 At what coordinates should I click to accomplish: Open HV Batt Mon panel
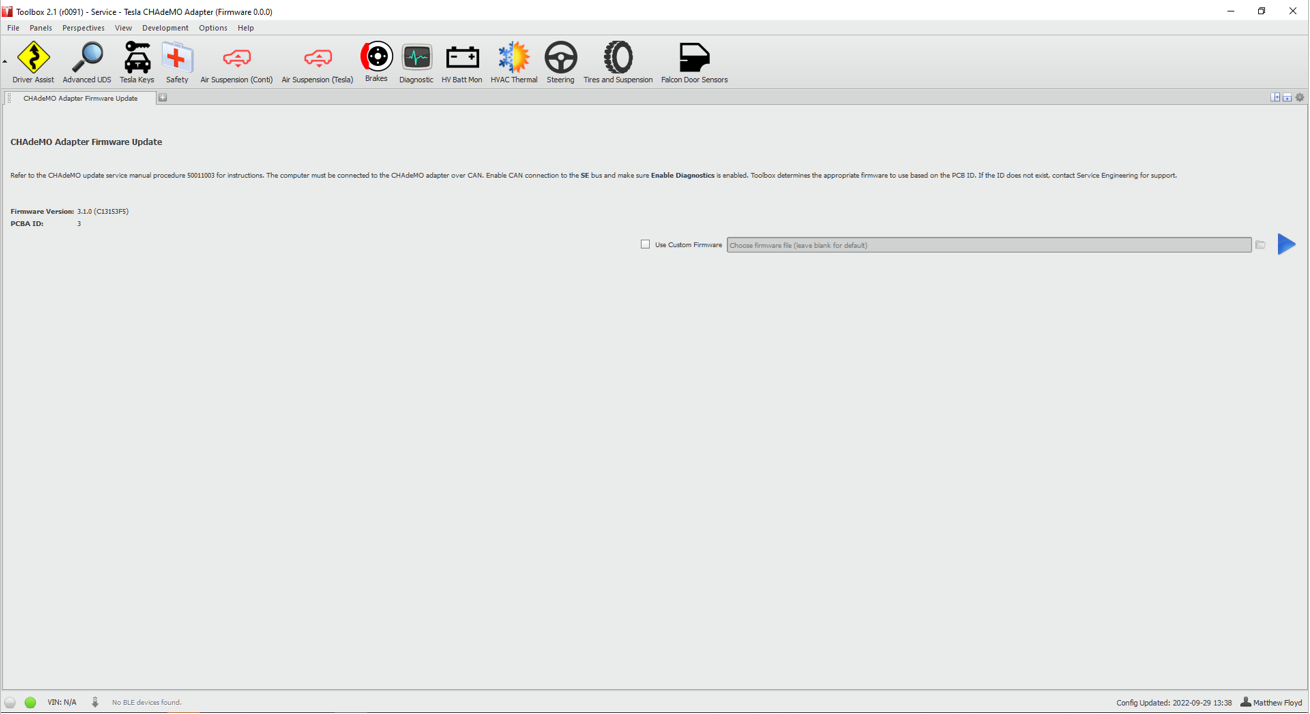462,63
